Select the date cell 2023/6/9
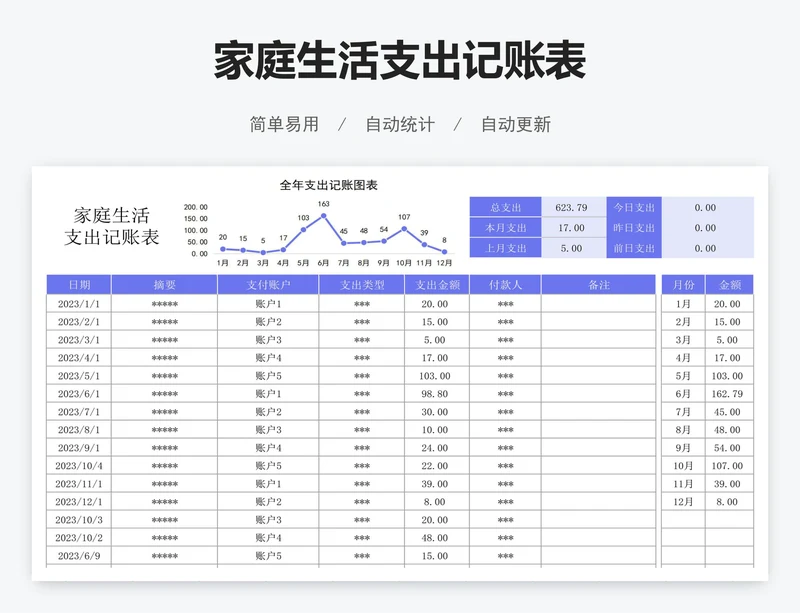800x613 pixels. tap(79, 556)
